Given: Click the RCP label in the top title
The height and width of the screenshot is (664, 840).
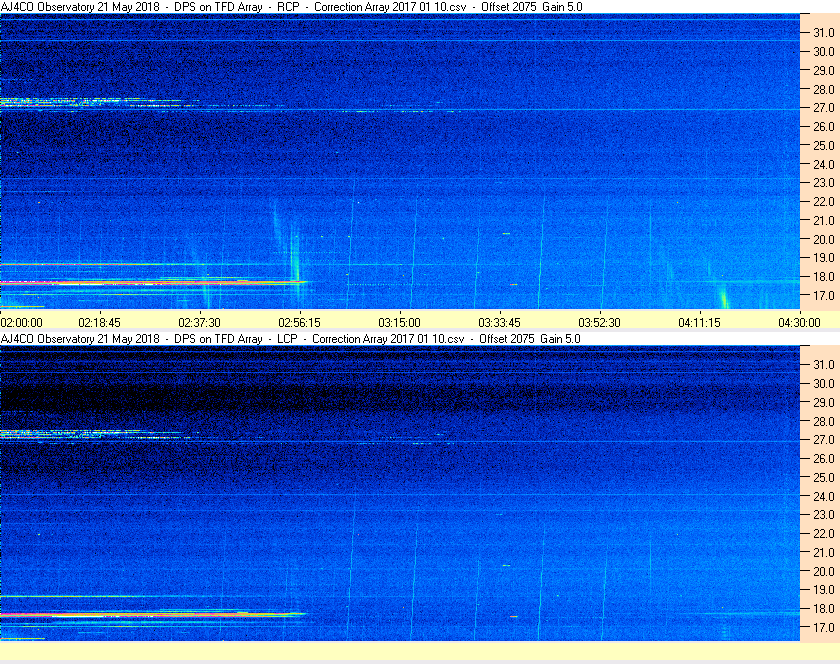Looking at the screenshot, I should (x=288, y=7).
